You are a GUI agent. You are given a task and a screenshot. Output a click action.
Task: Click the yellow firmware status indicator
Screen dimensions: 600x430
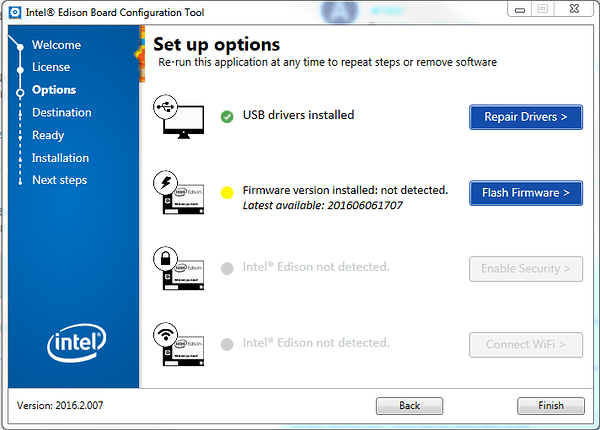click(227, 192)
